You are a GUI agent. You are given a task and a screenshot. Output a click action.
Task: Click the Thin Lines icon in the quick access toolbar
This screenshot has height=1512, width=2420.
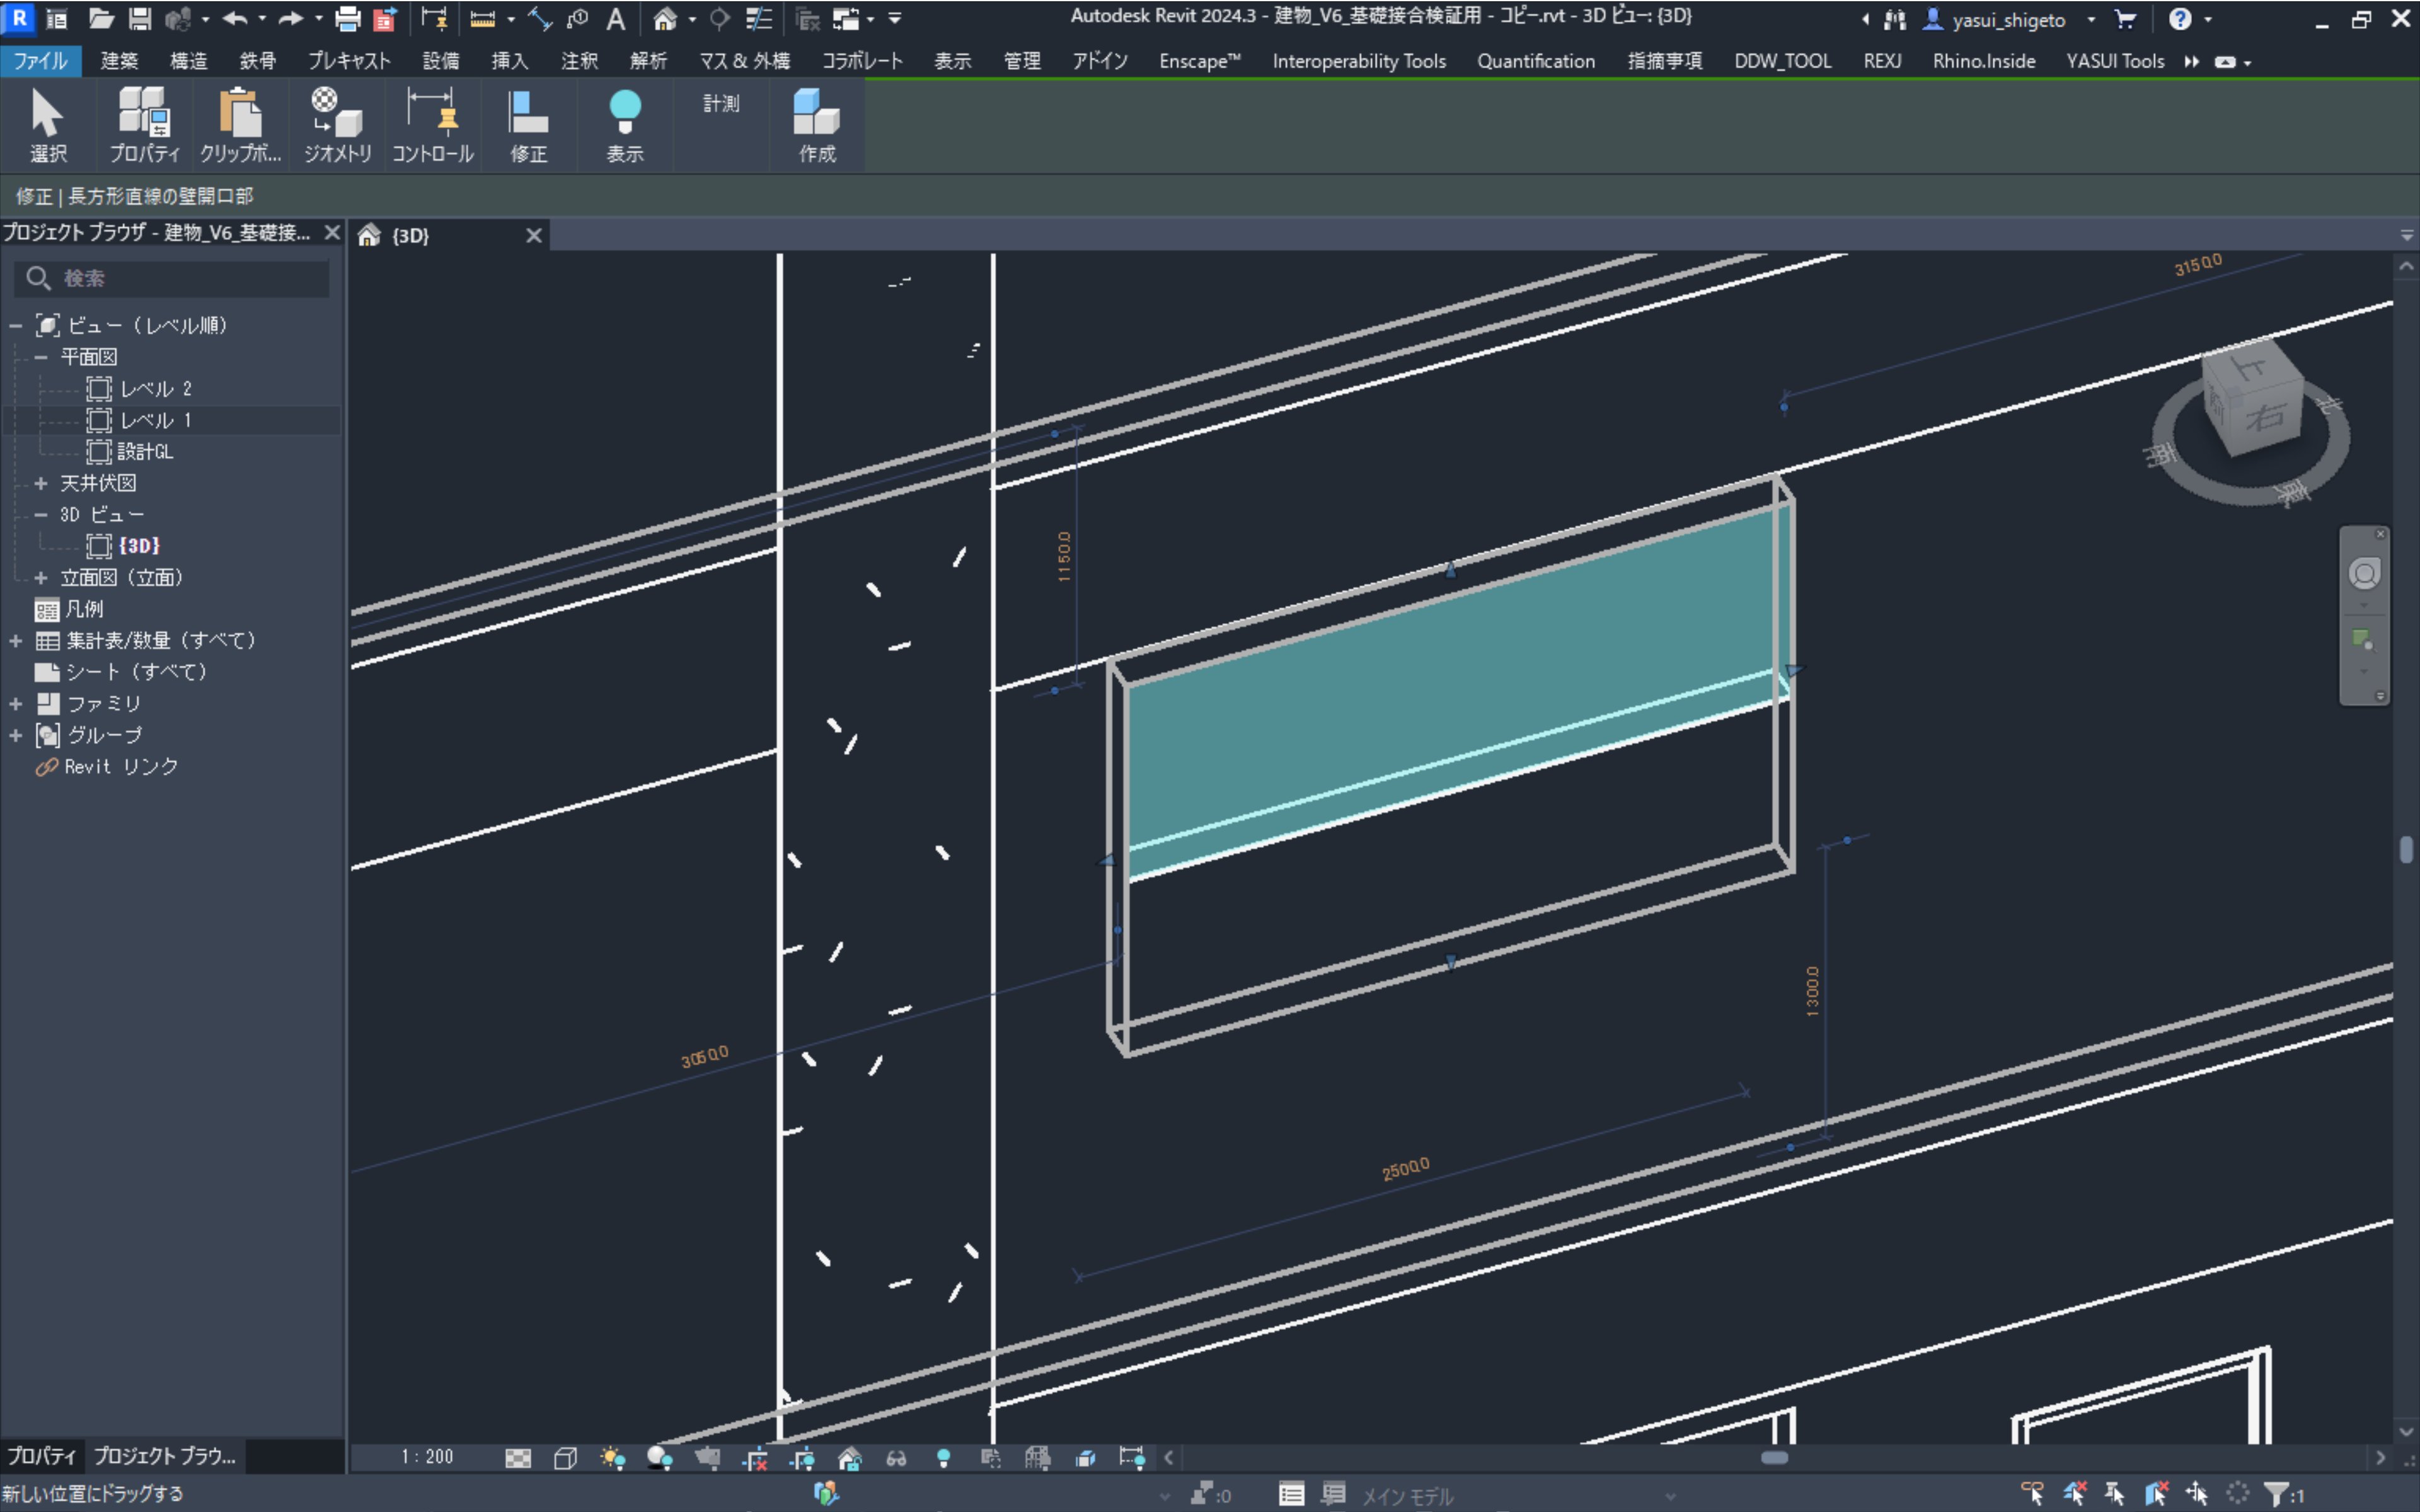pos(759,18)
